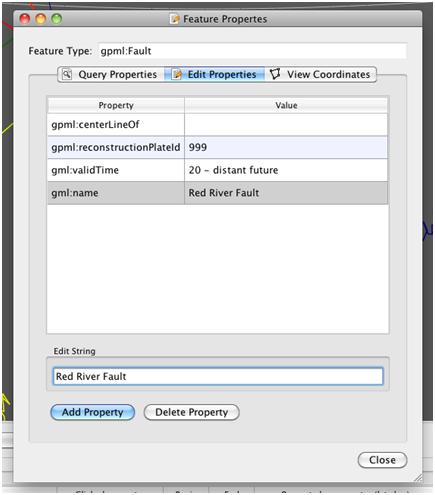Image resolution: width=435 pixels, height=495 pixels.
Task: Click the '20 - distant future' value cell
Action: pos(286,170)
